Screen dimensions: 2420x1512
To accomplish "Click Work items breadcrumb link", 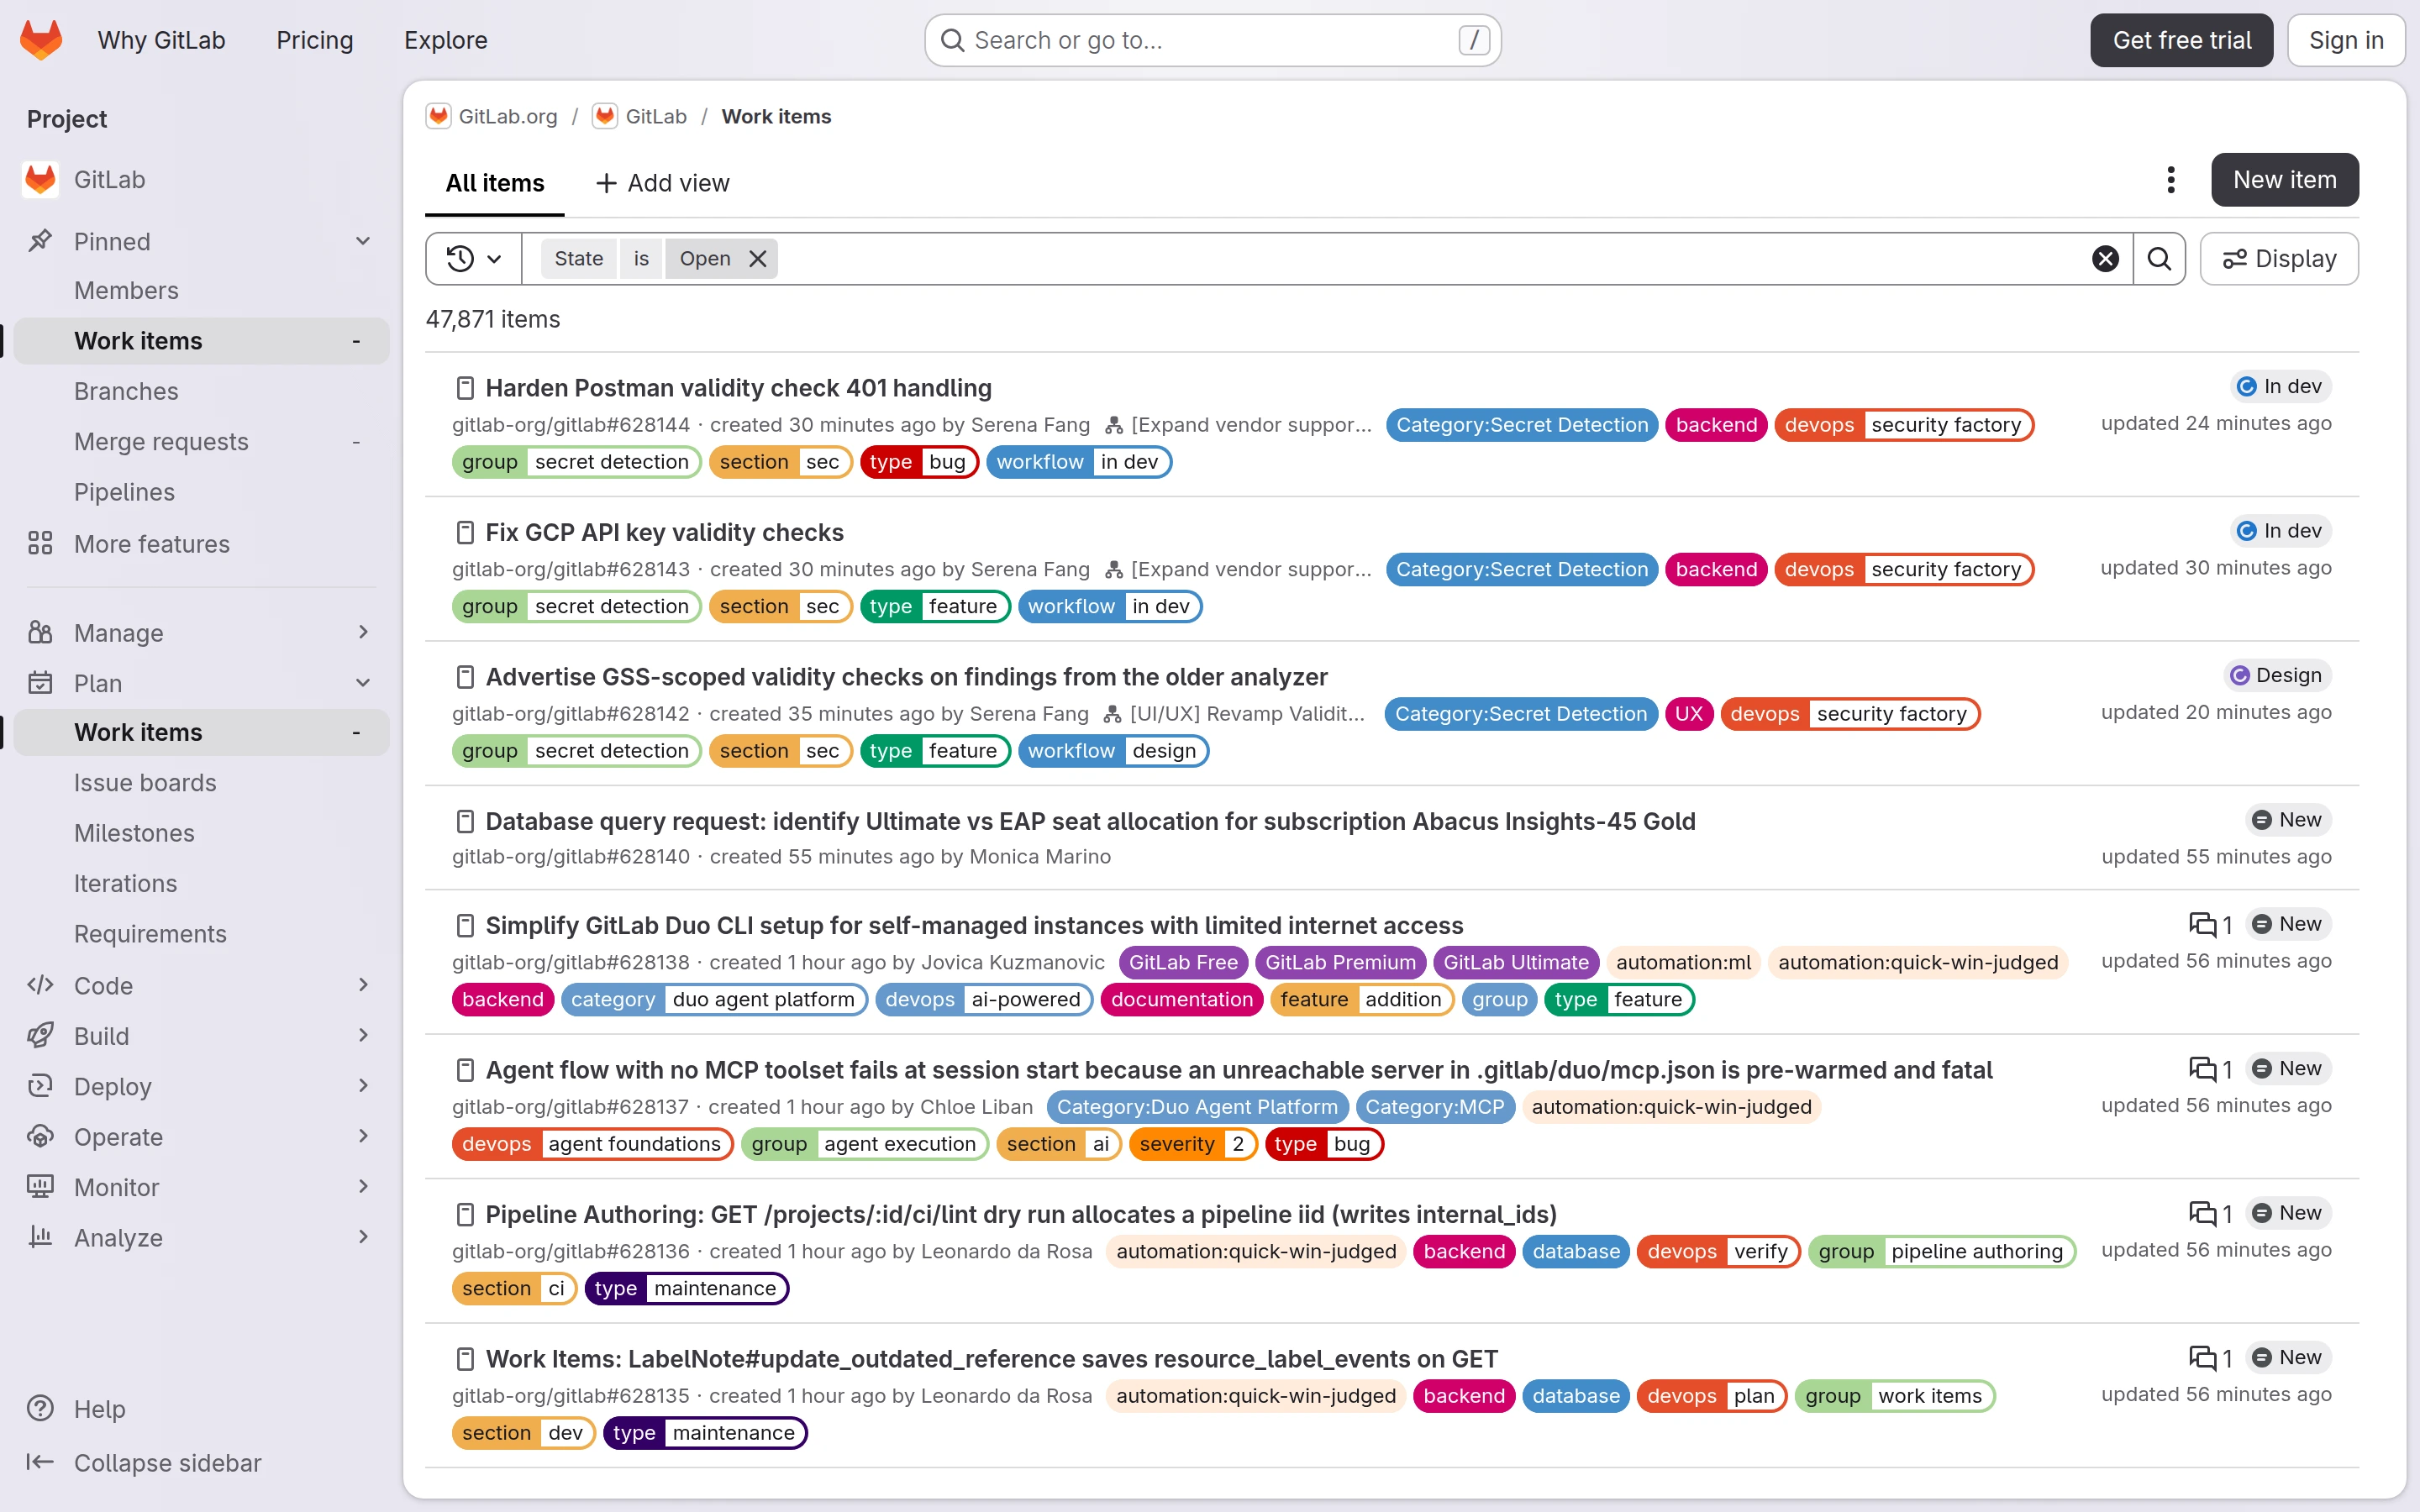I will [776, 117].
